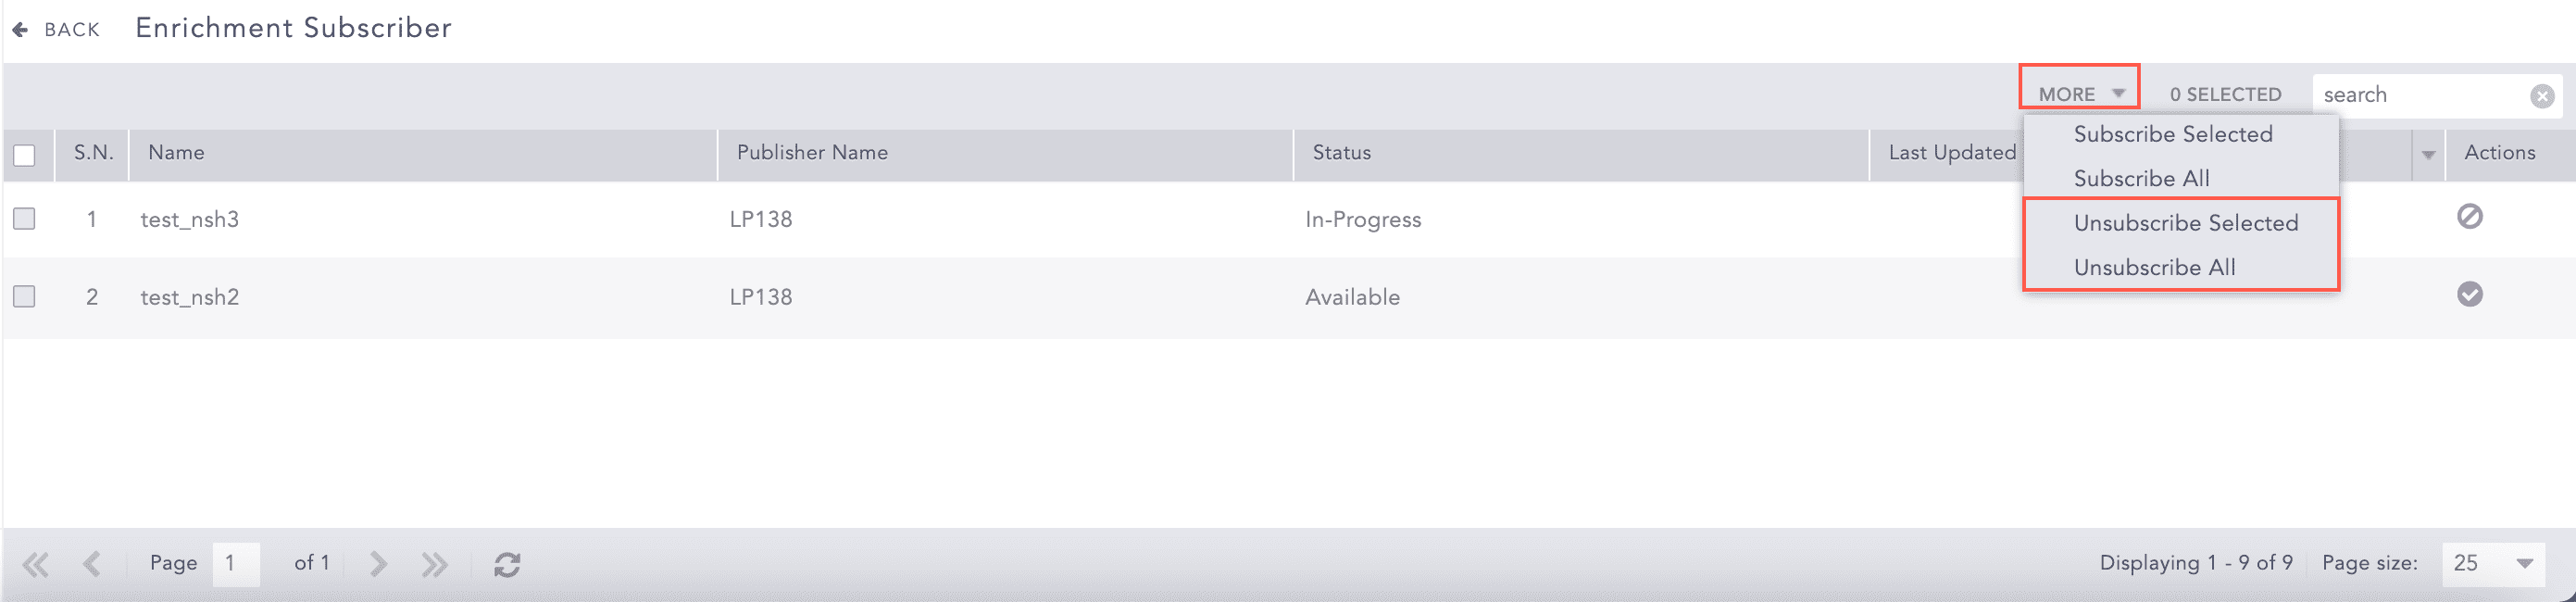Choose Subscribe Selected from the menu

pyautogui.click(x=2172, y=134)
